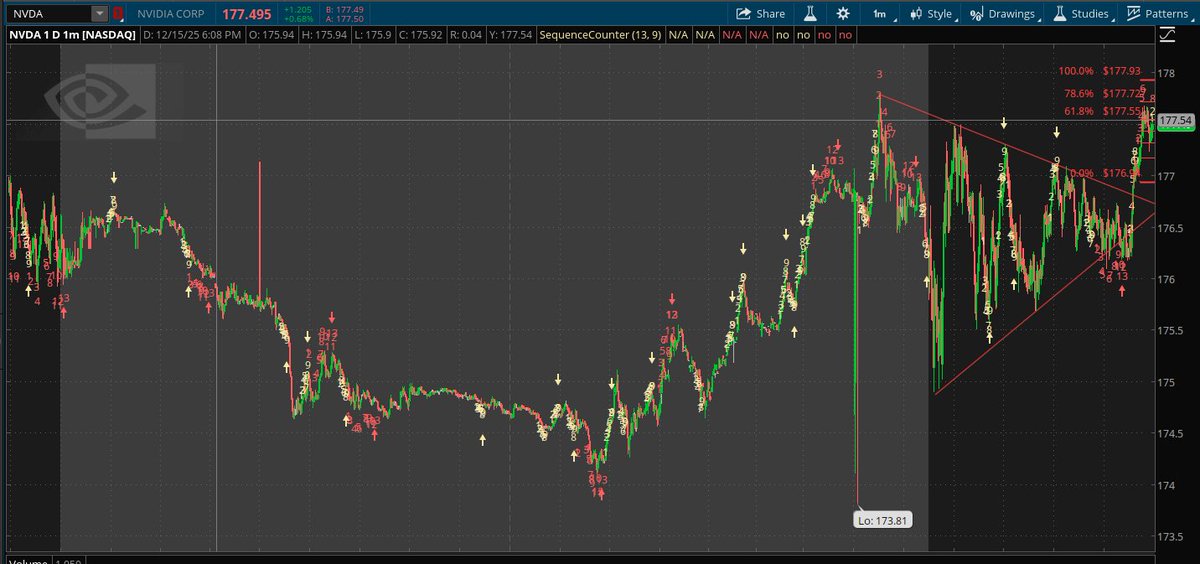The height and width of the screenshot is (564, 1200).
Task: Open the Style menu
Action: [x=930, y=14]
